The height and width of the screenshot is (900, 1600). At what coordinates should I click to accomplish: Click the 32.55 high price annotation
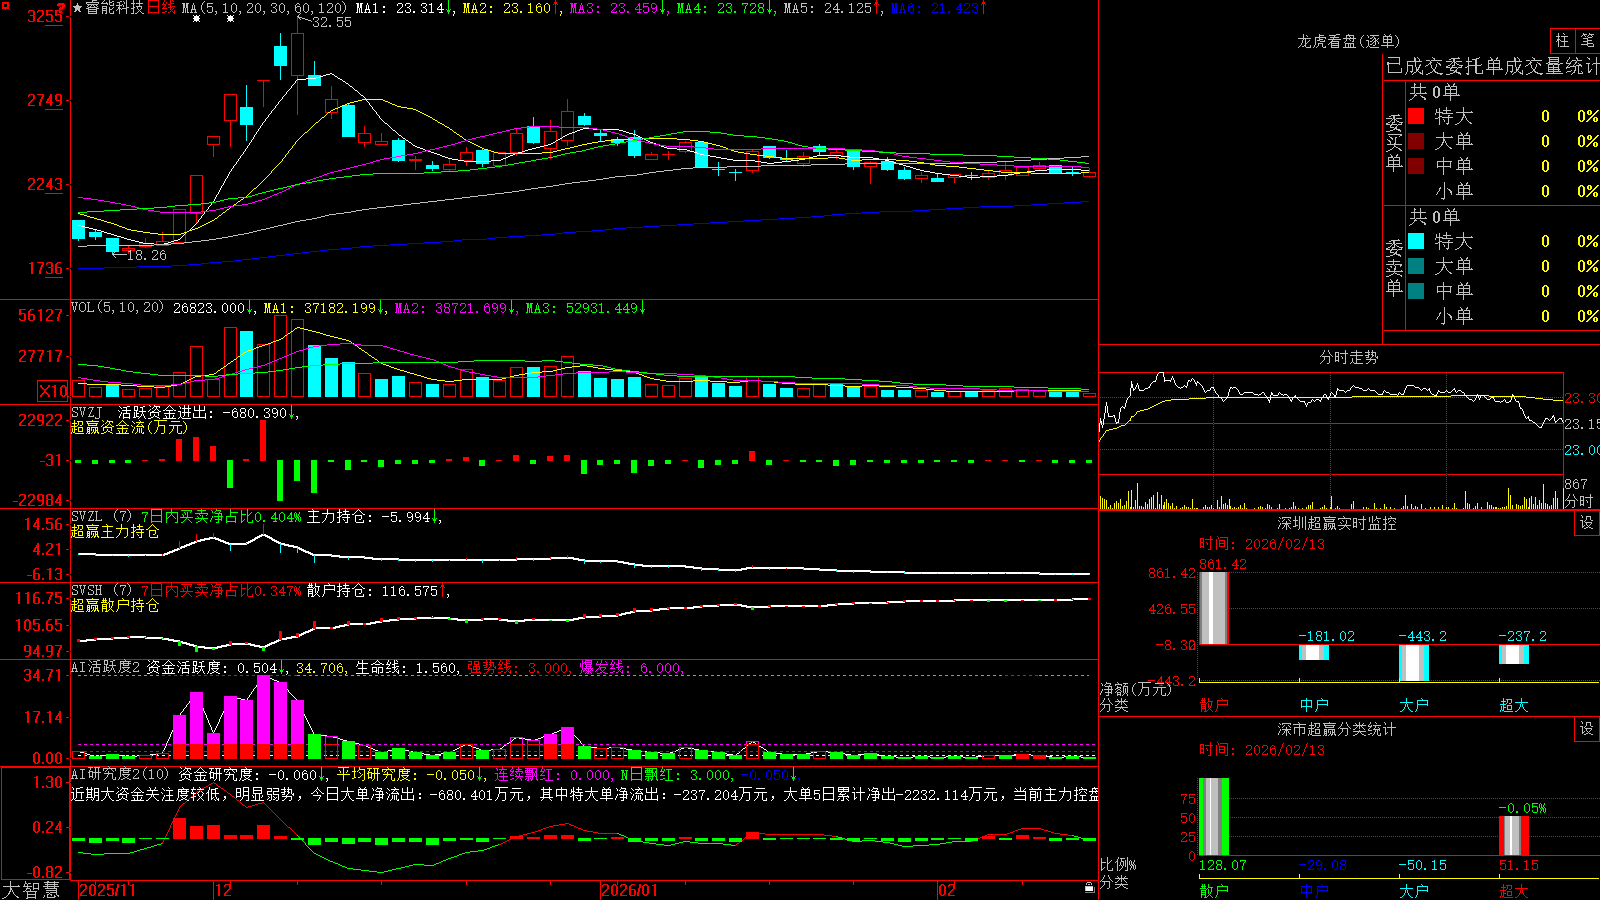(332, 22)
